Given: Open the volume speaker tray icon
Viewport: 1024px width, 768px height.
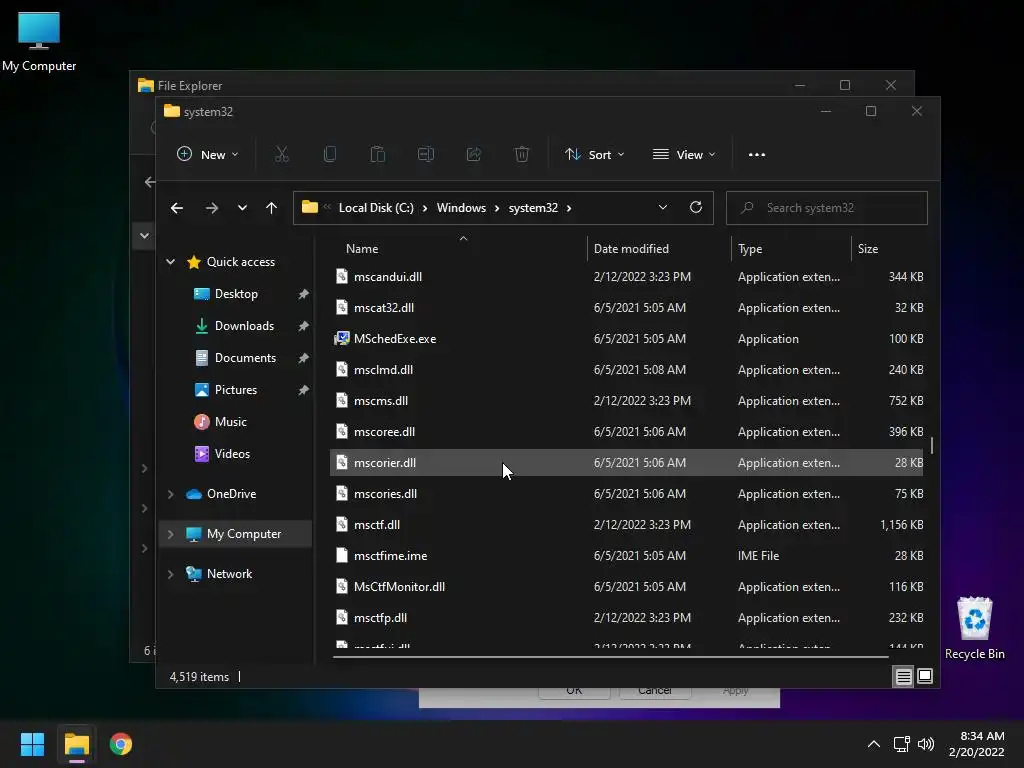Looking at the screenshot, I should pyautogui.click(x=925, y=744).
